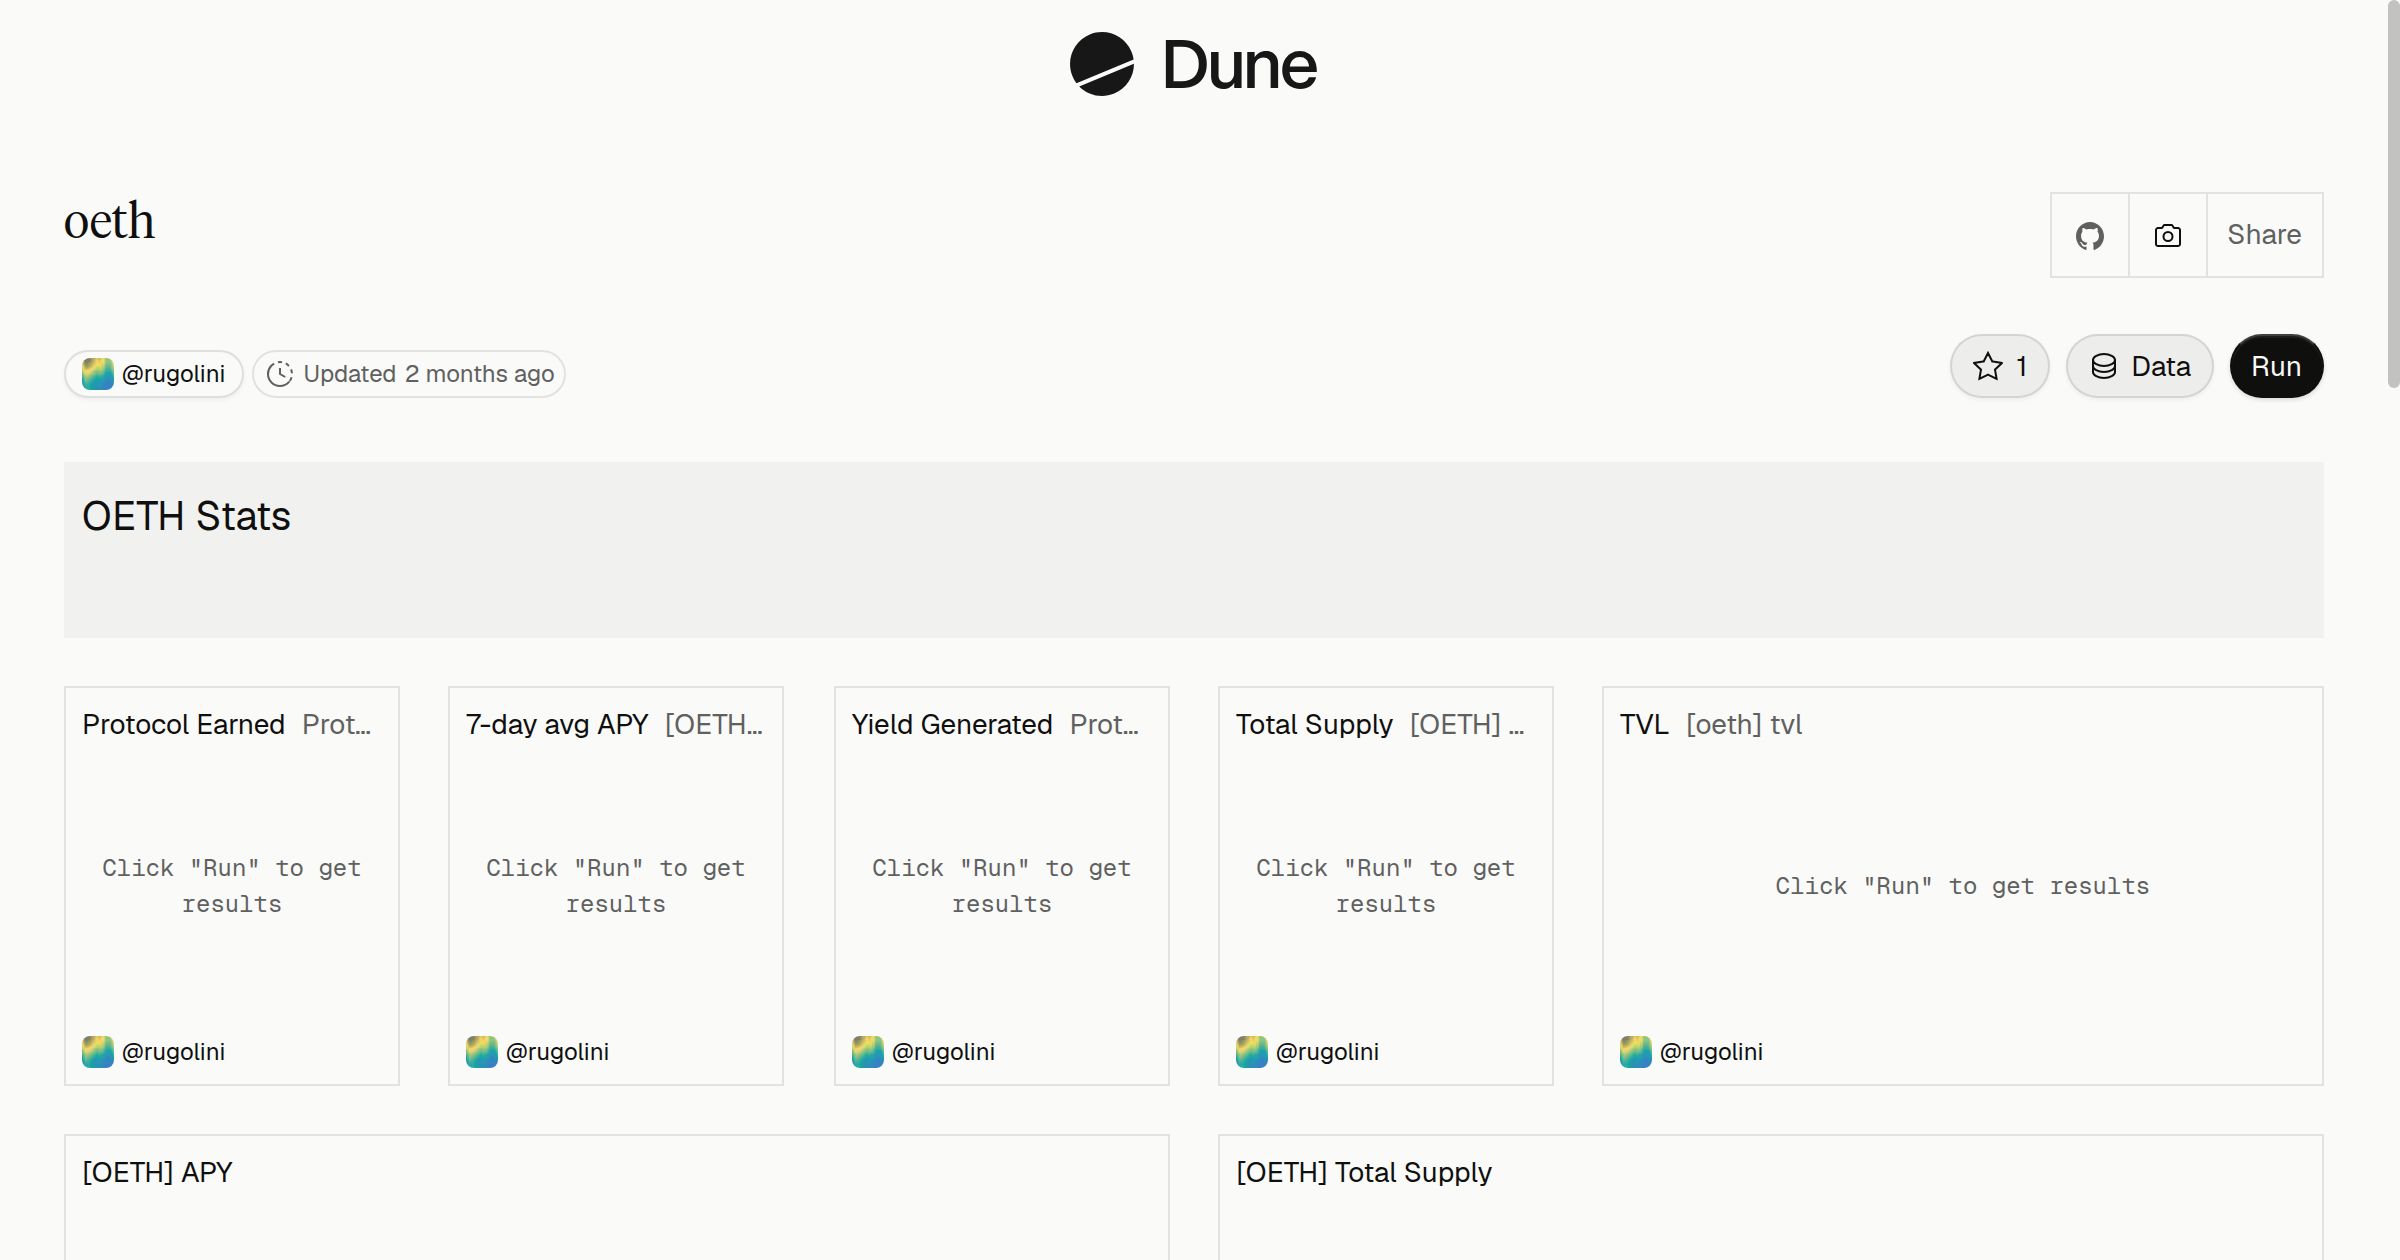Click @rugolini in the Yield Generated card
2400x1260 pixels.
pos(943,1052)
